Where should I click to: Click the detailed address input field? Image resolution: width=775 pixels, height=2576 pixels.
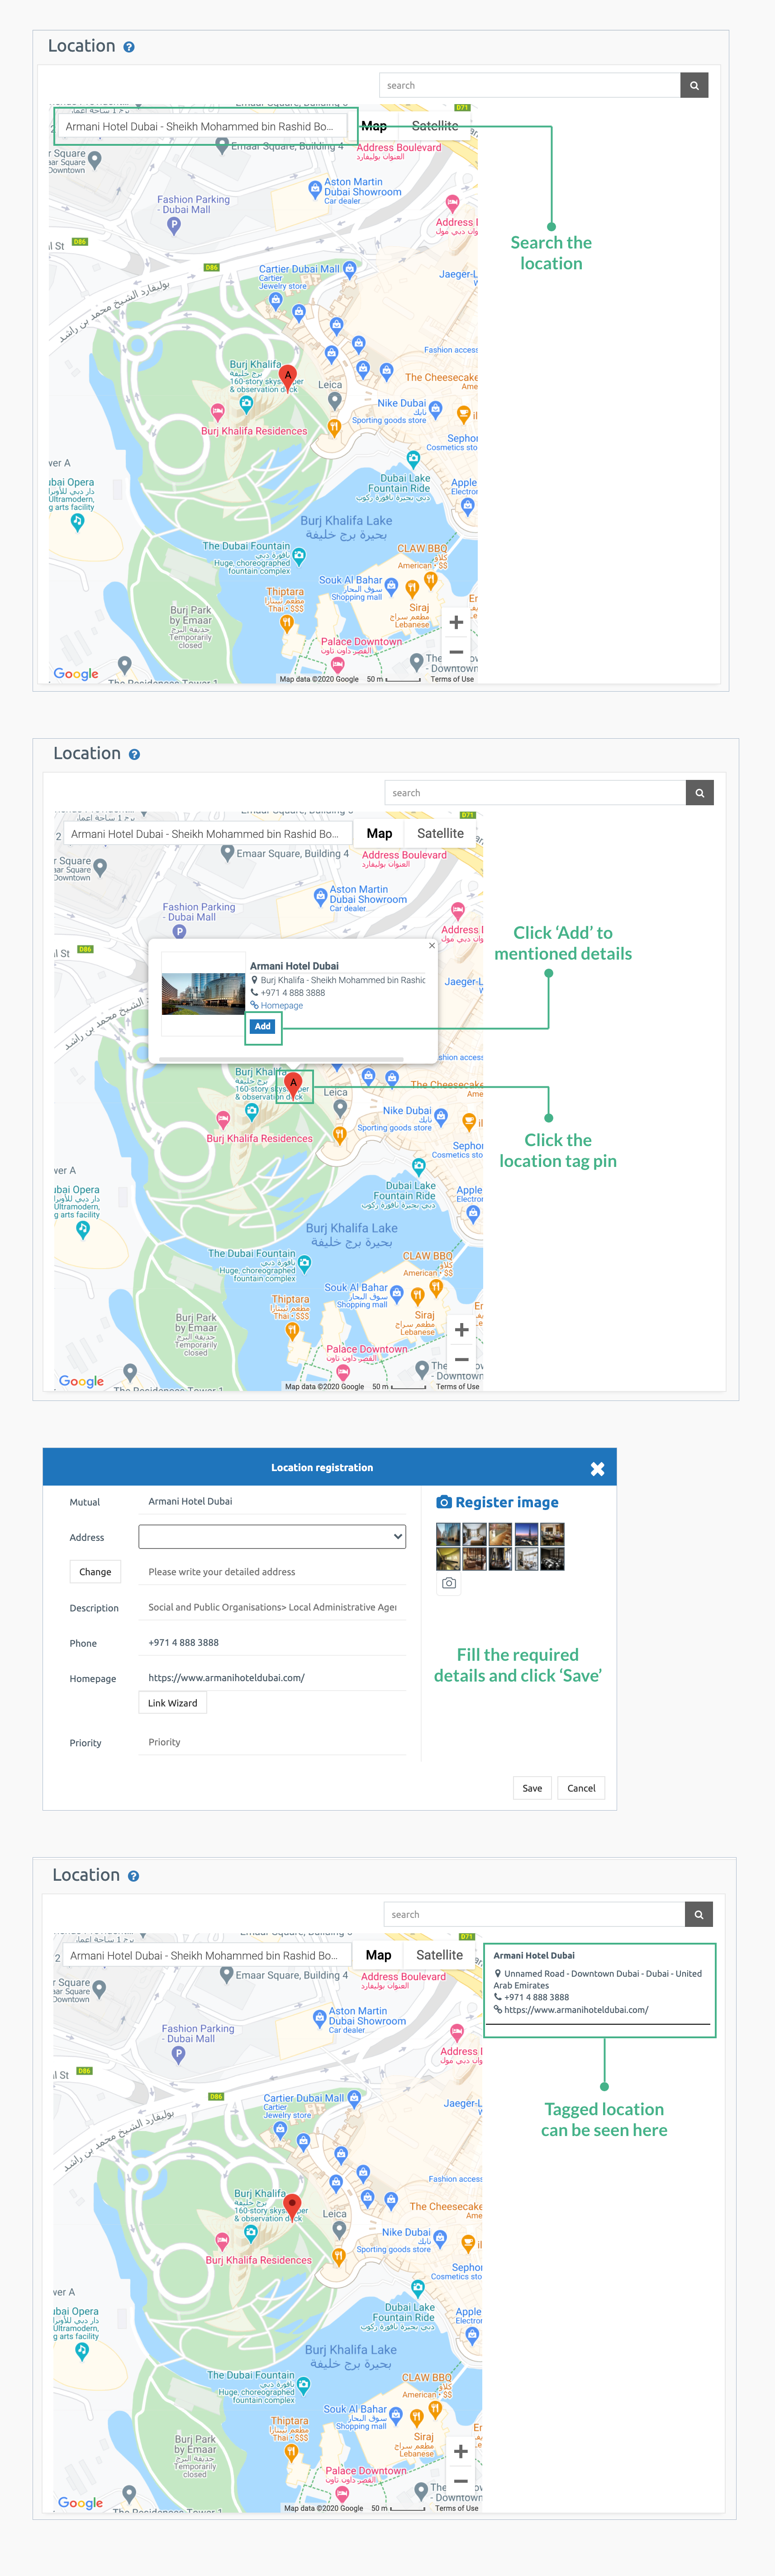273,1571
